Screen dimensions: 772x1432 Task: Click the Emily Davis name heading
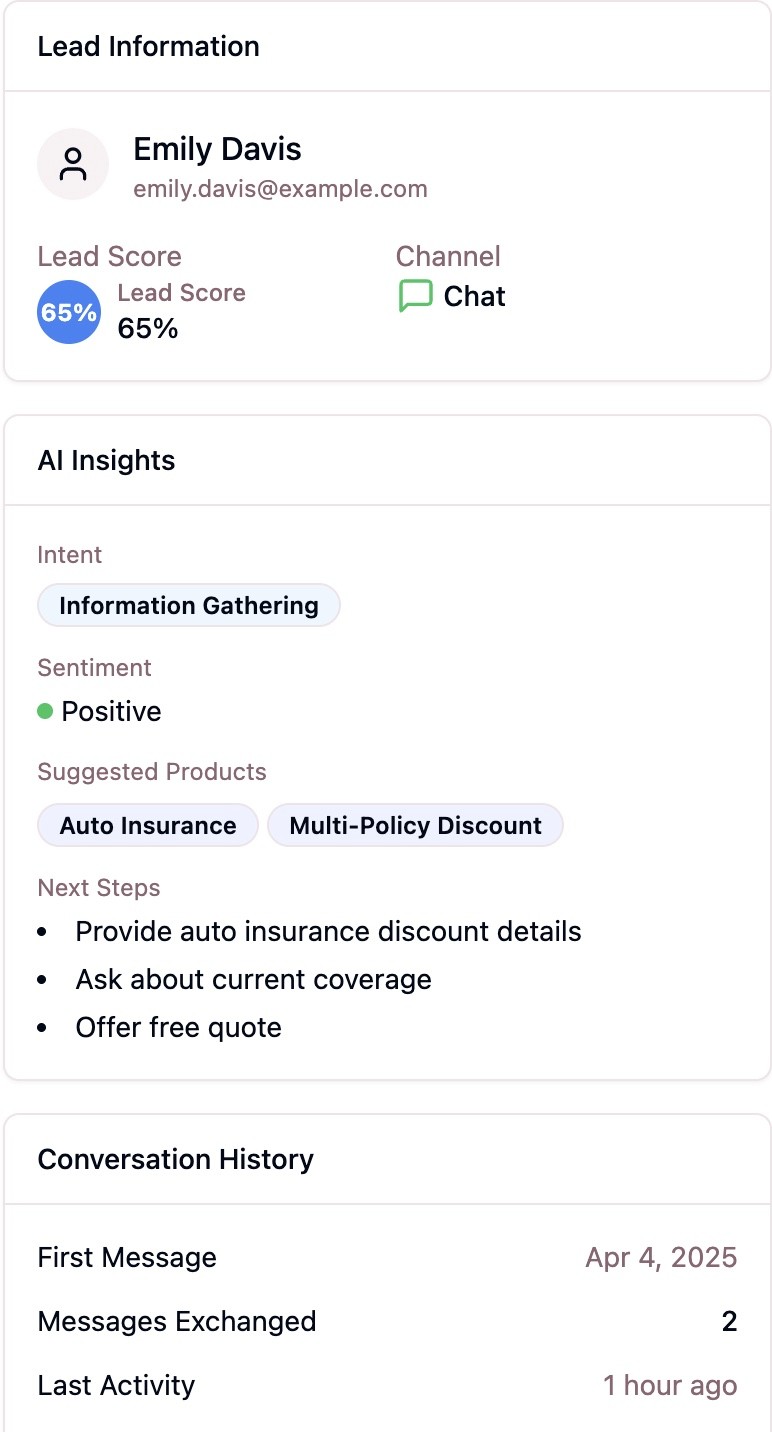217,149
